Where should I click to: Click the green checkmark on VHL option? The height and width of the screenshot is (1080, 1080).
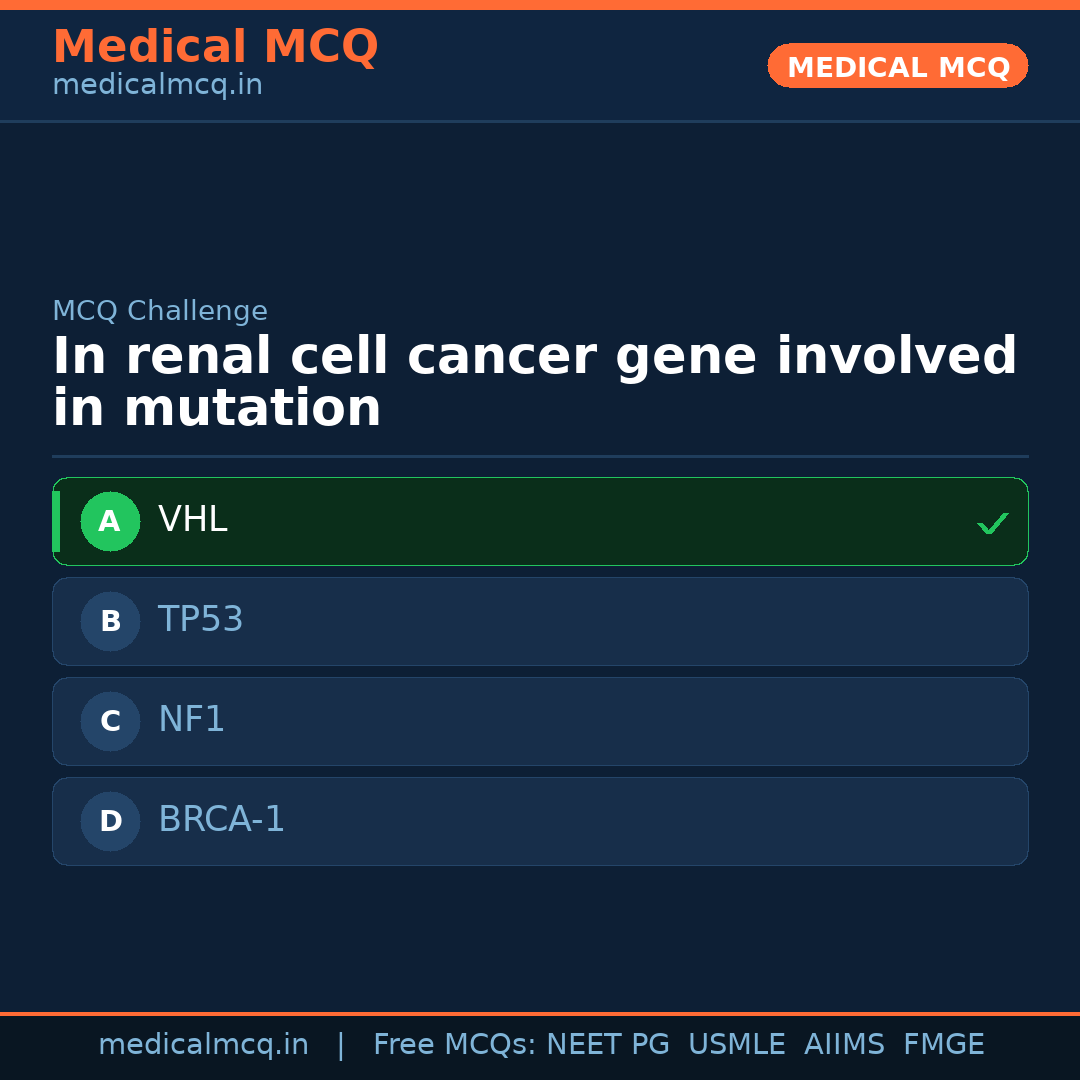pos(992,523)
